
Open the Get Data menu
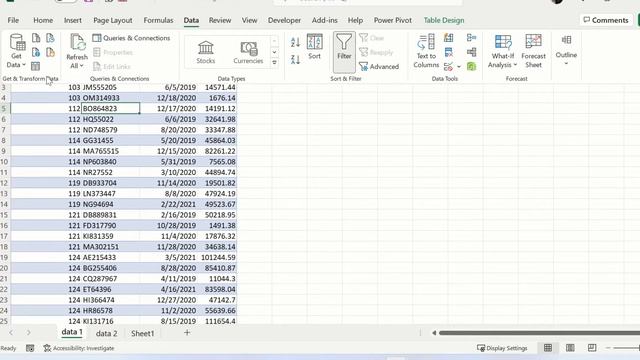coord(16,51)
